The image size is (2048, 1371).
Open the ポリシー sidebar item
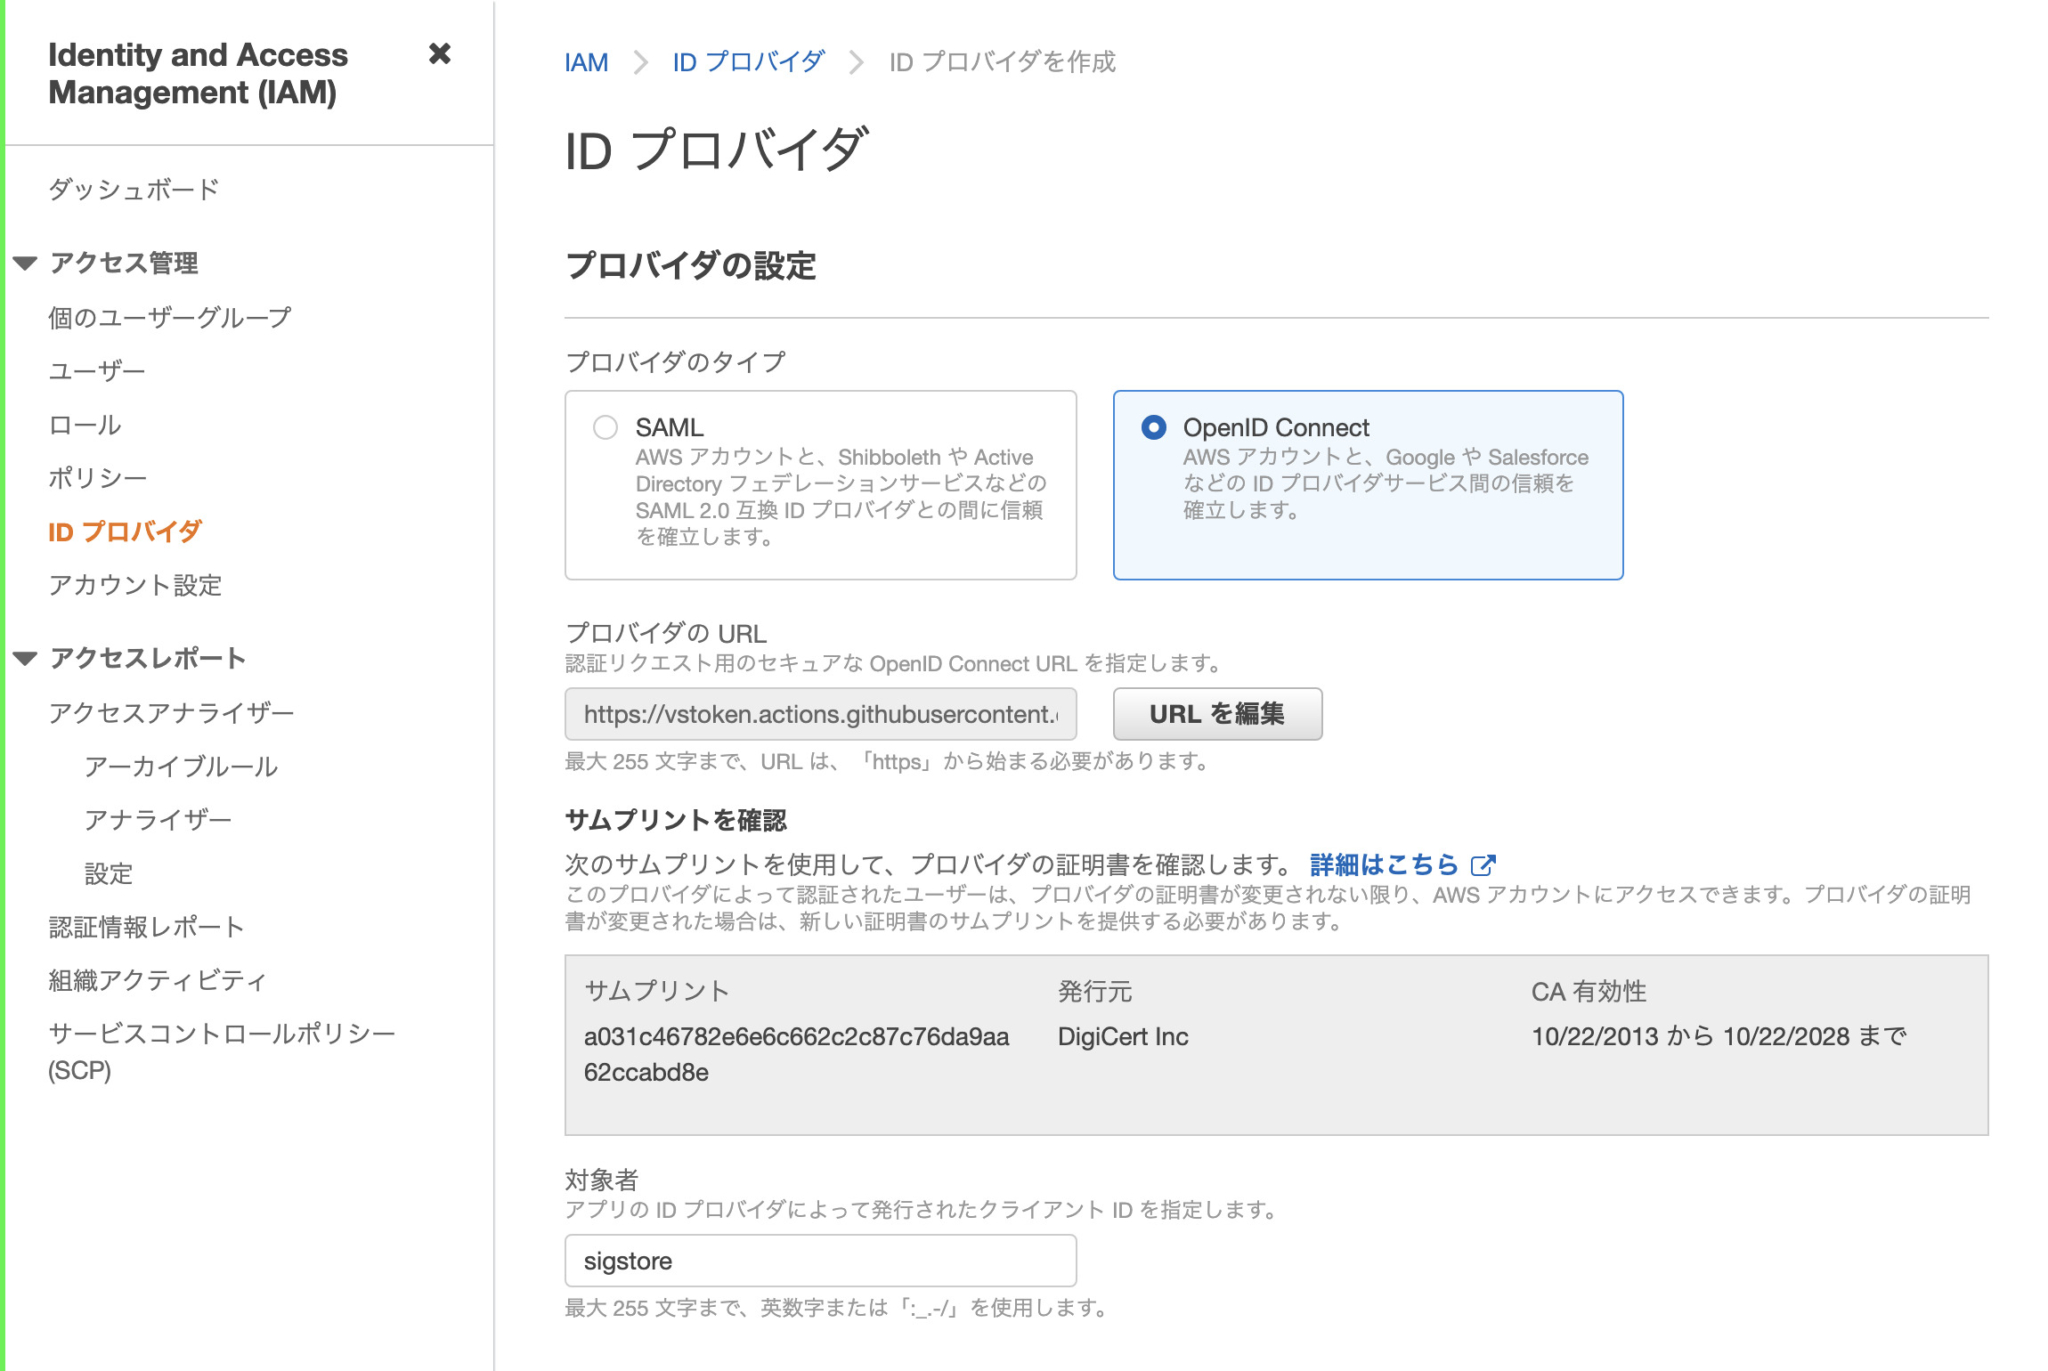[97, 478]
